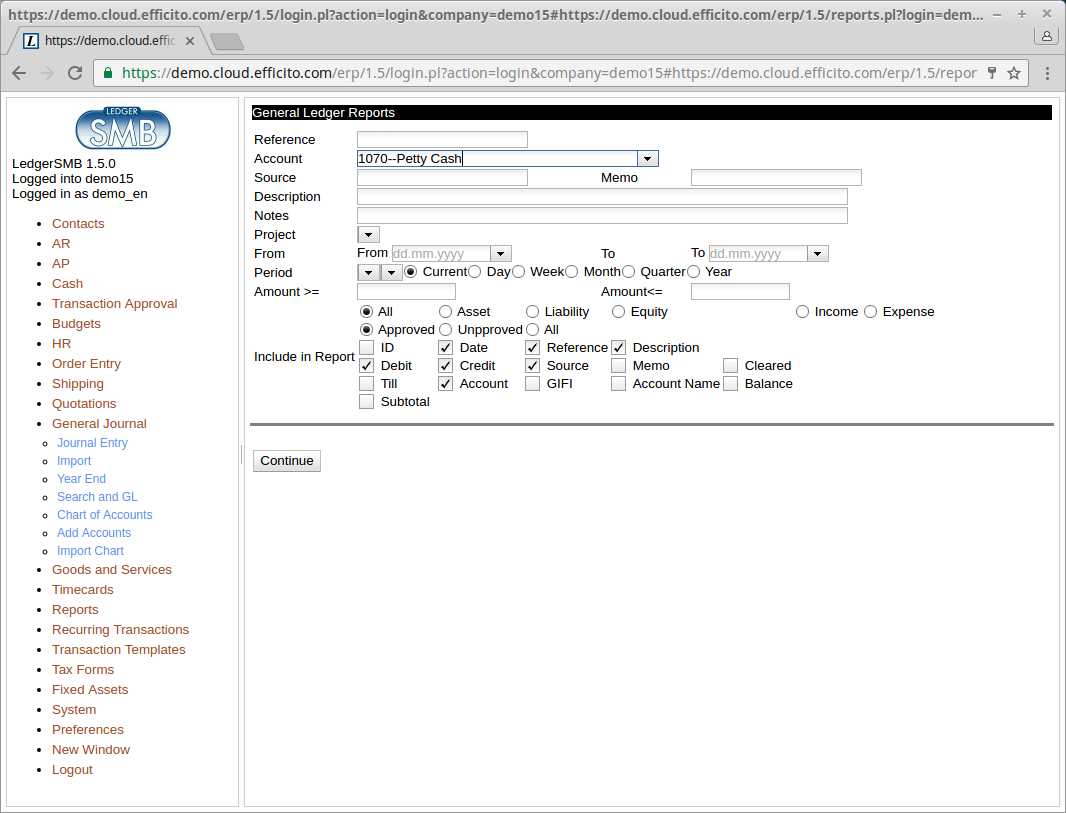Image resolution: width=1066 pixels, height=813 pixels.
Task: Reload the page with browser refresh icon
Action: 75,73
